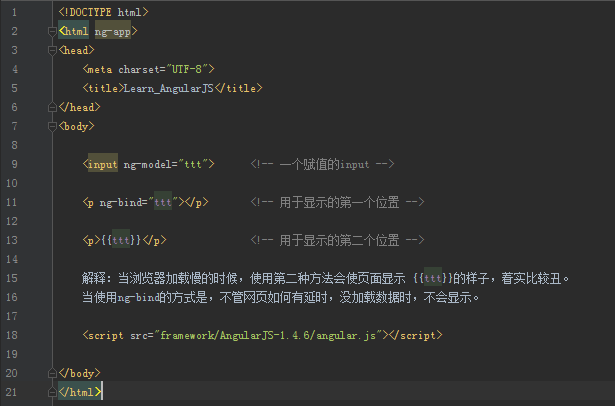
Task: Click ttt inside the double curly braces
Action: point(121,240)
